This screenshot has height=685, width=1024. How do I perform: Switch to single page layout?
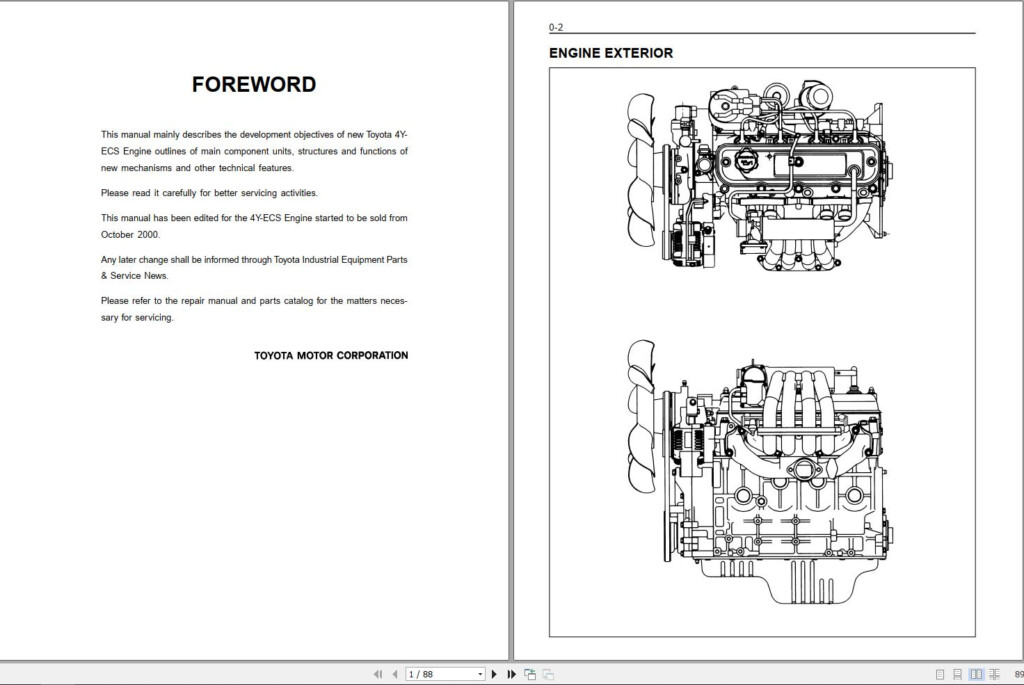tap(940, 674)
